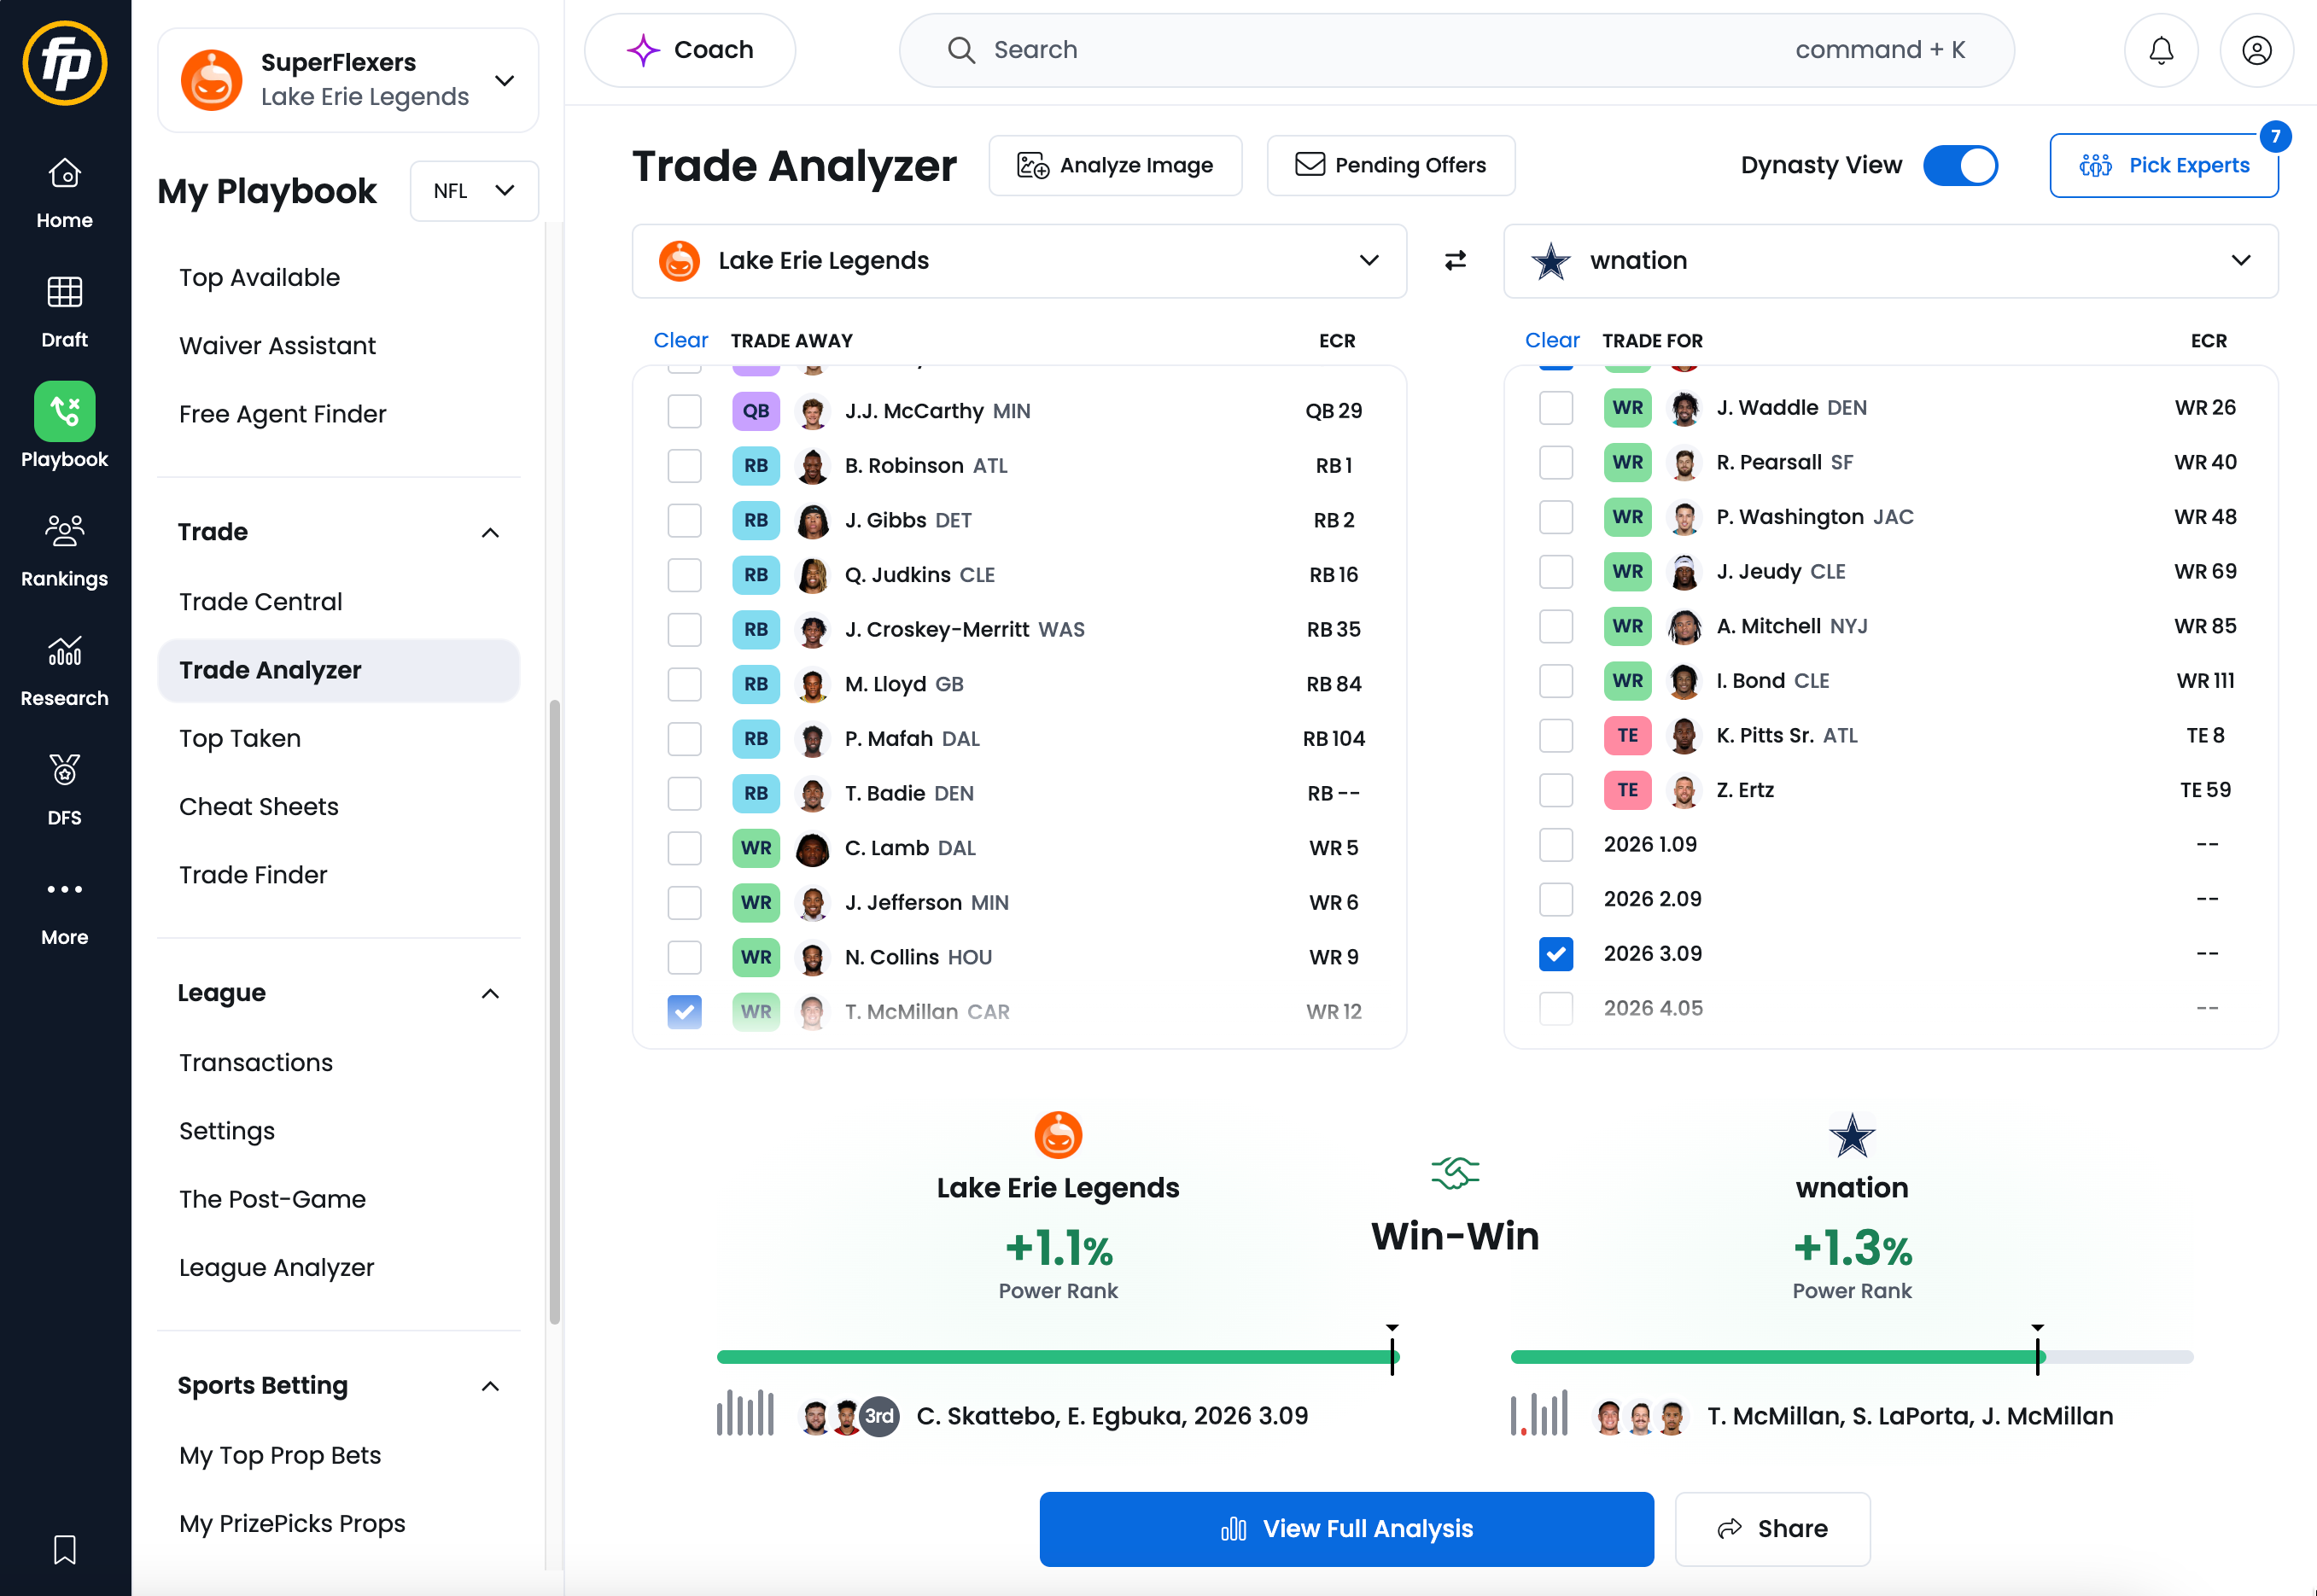Screen dimensions: 2317x1596
Task: Open My Top Prop Bets
Action: pyautogui.click(x=280, y=1456)
